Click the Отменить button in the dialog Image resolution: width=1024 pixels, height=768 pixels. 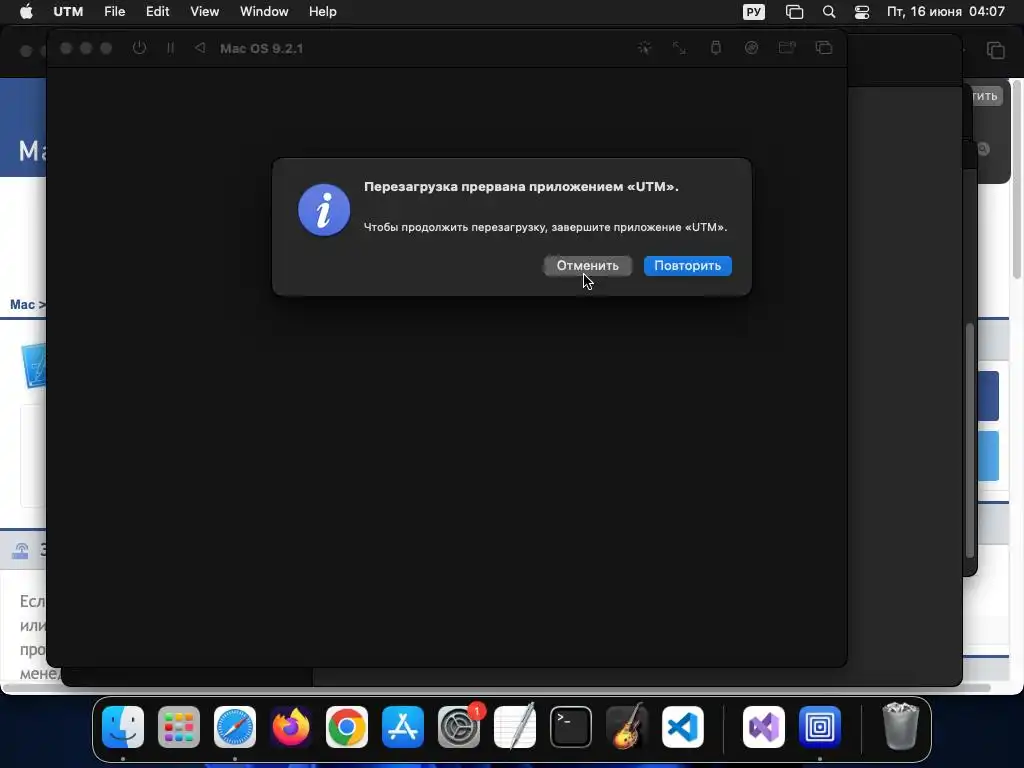[587, 266]
